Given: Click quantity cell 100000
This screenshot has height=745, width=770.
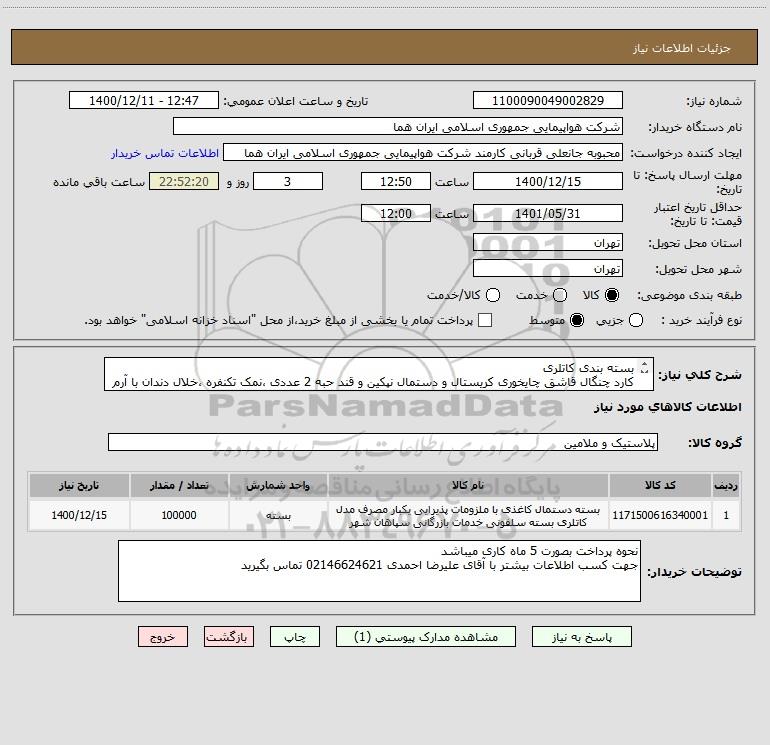Looking at the screenshot, I should point(179,515).
